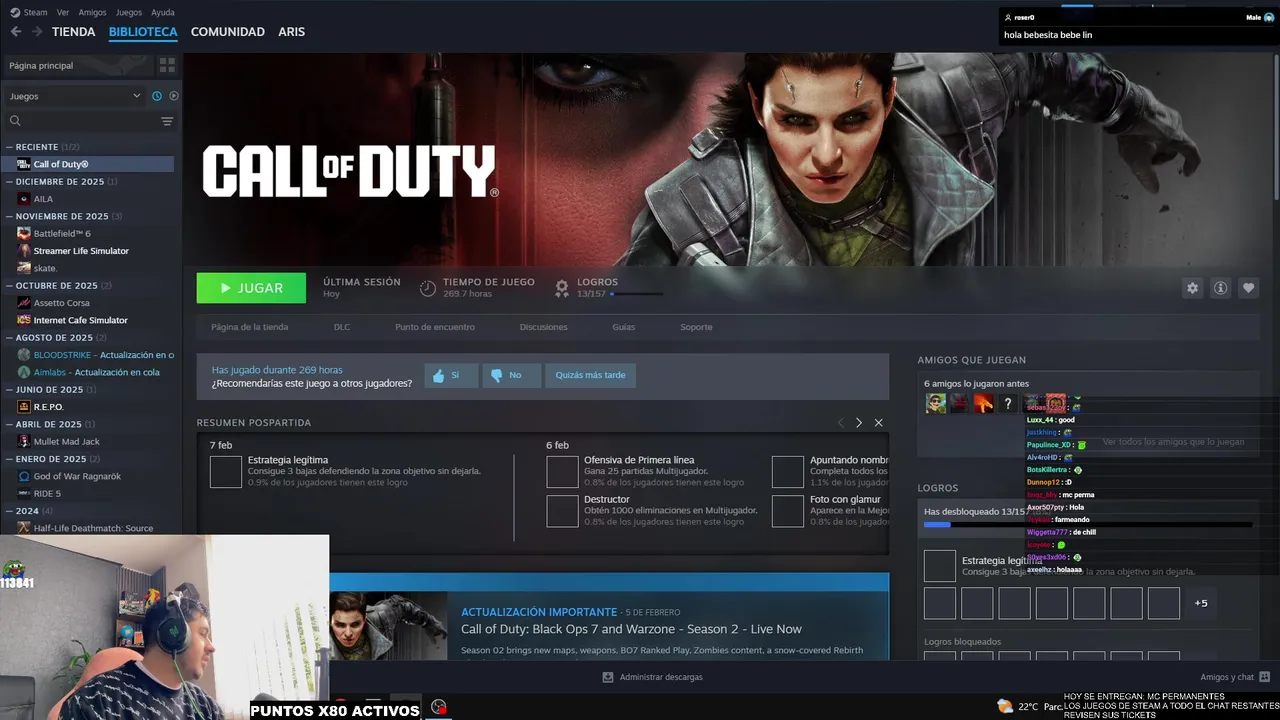The height and width of the screenshot is (720, 1280).
Task: Collapse the RECIENTE category
Action: (9, 147)
